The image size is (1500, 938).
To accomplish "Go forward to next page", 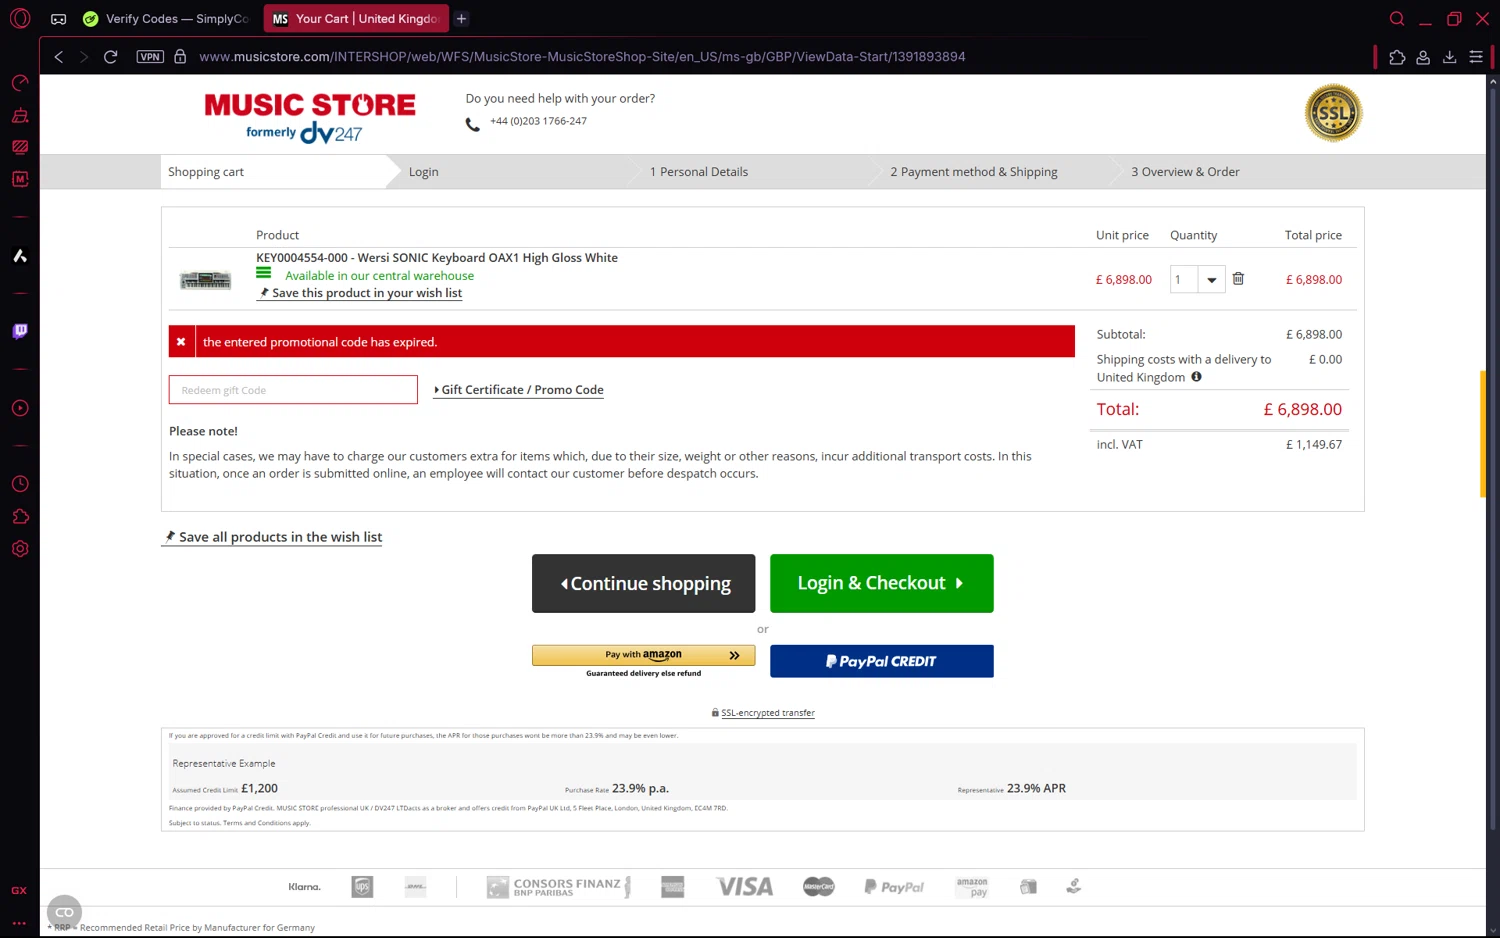I will (x=84, y=57).
